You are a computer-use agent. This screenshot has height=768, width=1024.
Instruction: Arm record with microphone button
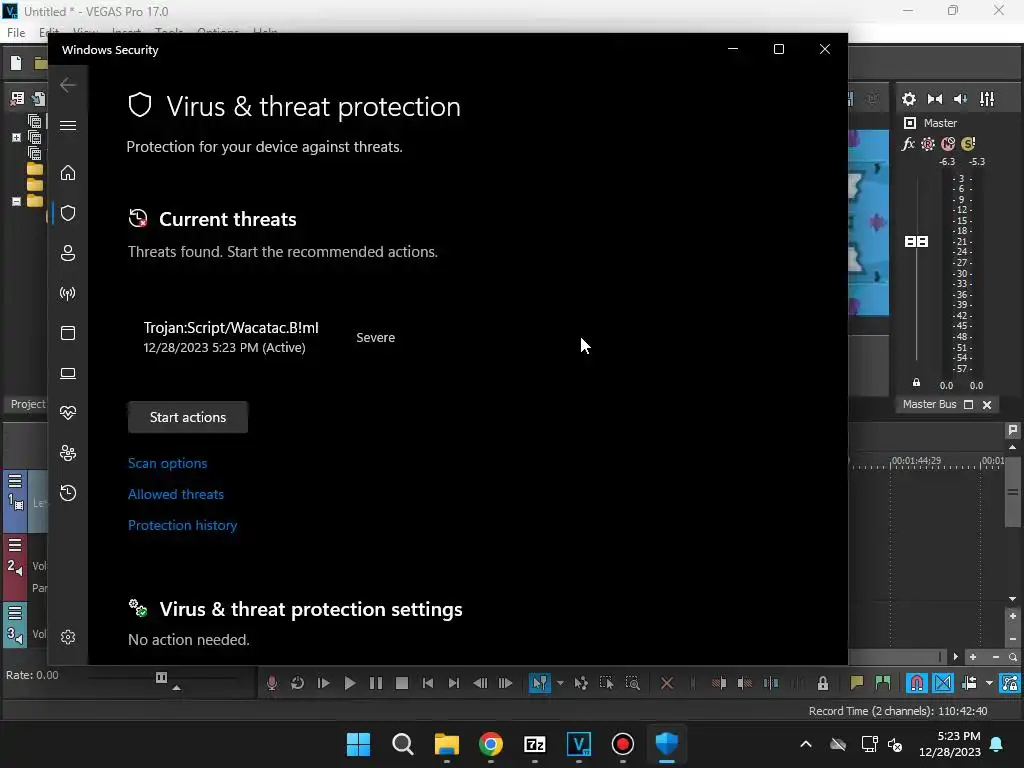point(272,683)
